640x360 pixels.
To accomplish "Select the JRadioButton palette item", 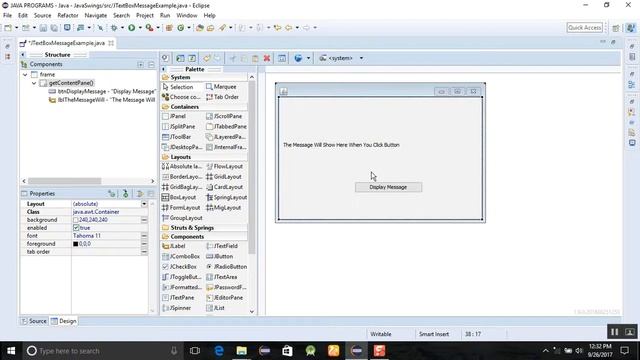I will click(227, 267).
